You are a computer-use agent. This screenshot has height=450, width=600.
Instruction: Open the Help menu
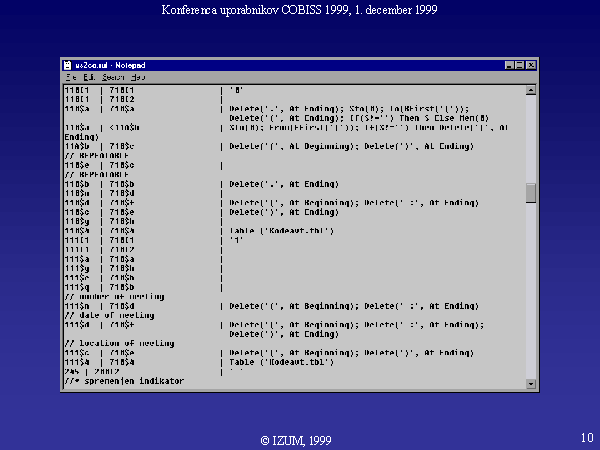(137, 77)
